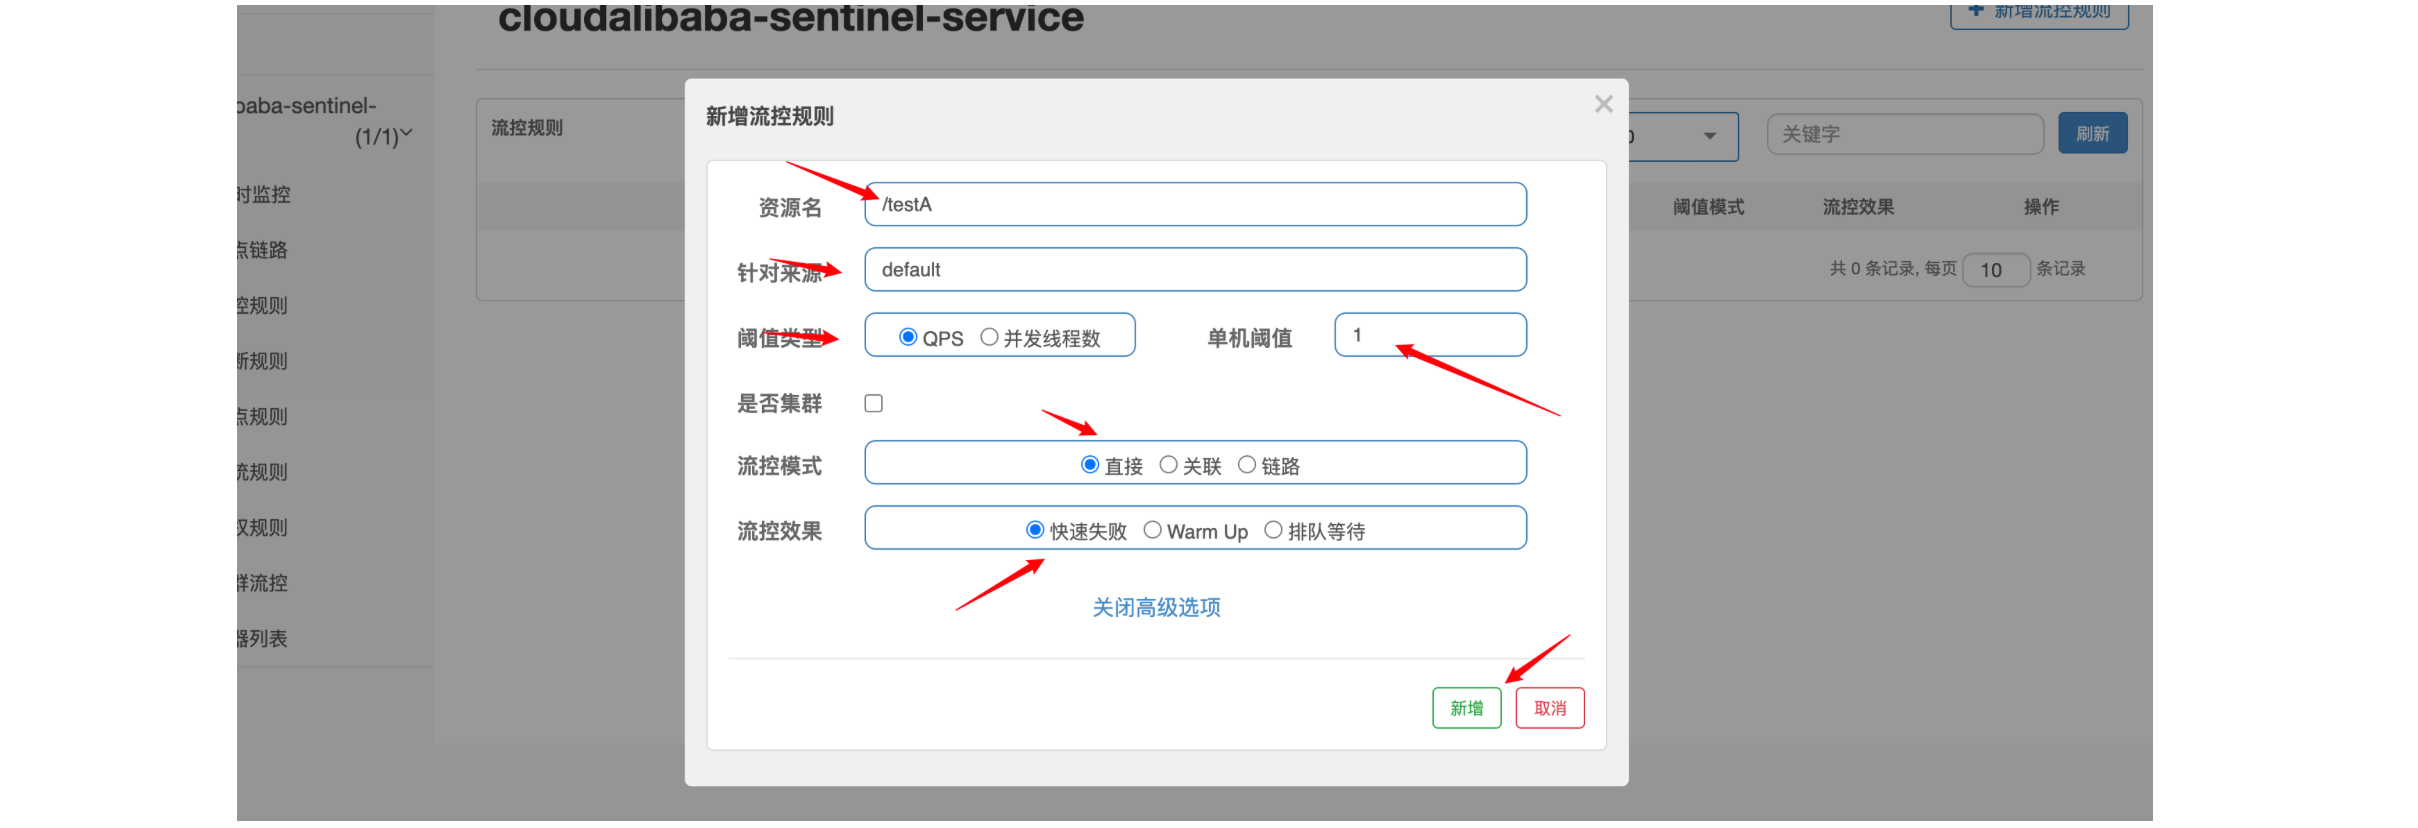Click the 刷新 button in background page
2418x828 pixels.
point(2092,133)
